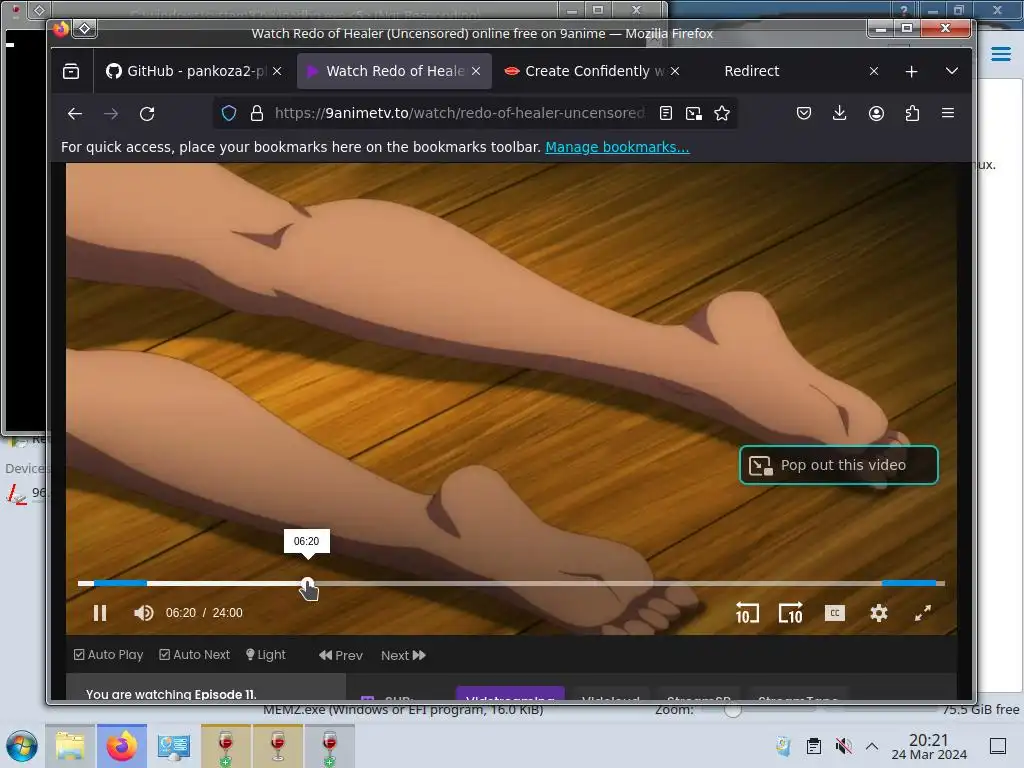Image resolution: width=1024 pixels, height=768 pixels.
Task: Close the Redirect tab
Action: point(874,71)
